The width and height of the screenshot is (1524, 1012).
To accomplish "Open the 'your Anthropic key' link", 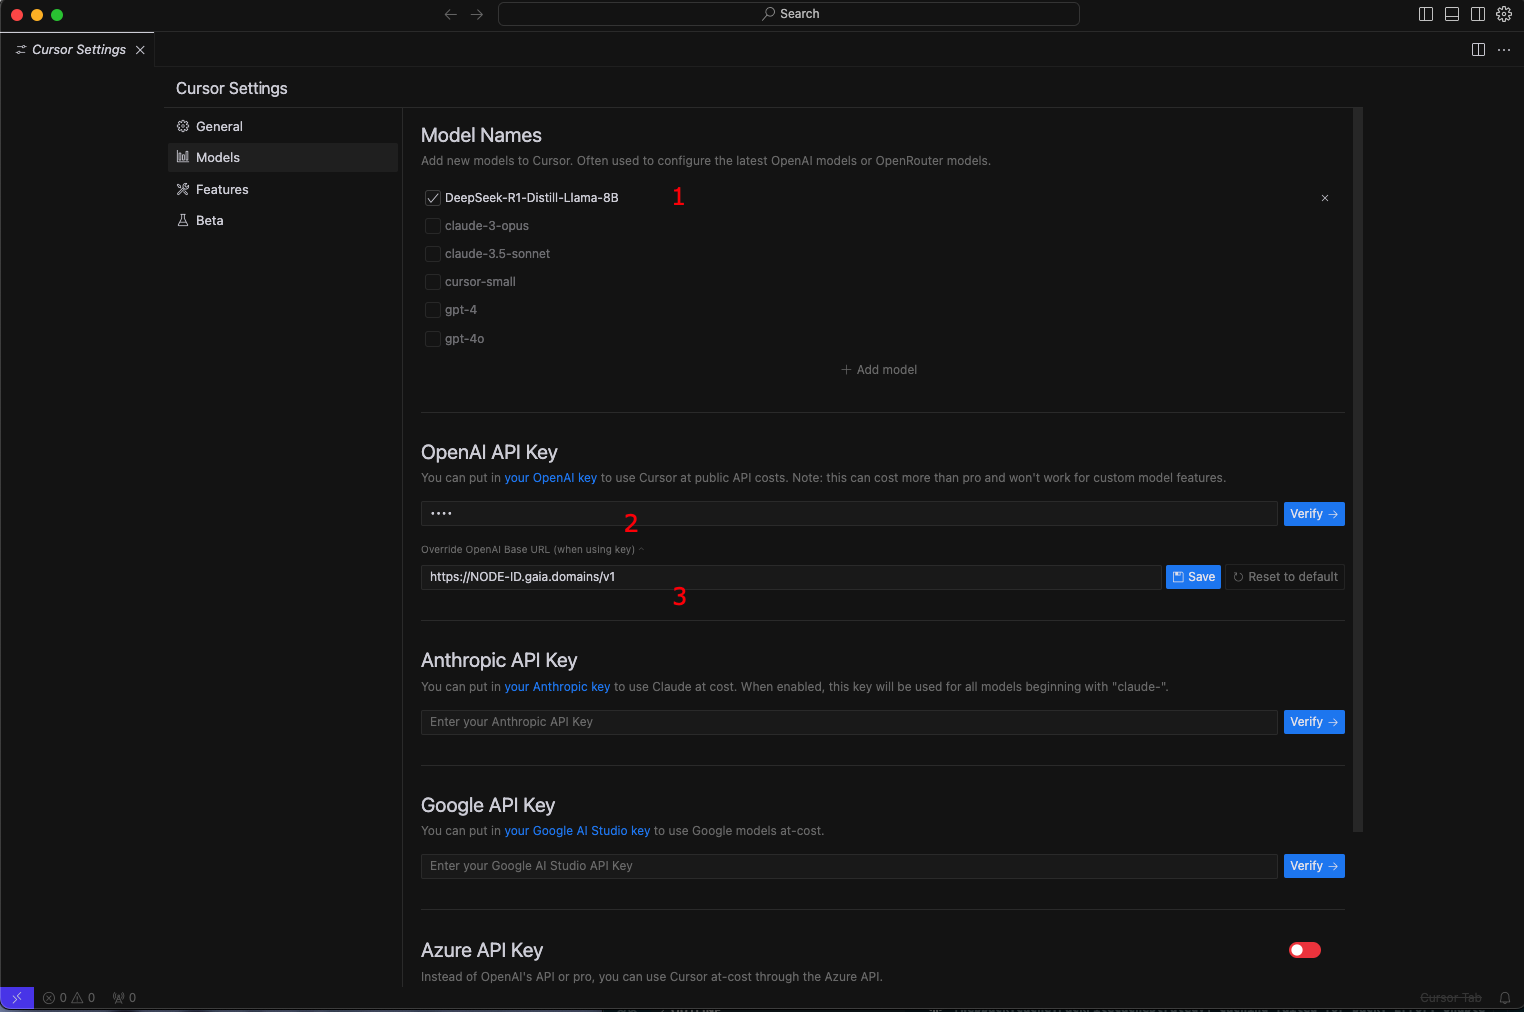I will [x=557, y=687].
